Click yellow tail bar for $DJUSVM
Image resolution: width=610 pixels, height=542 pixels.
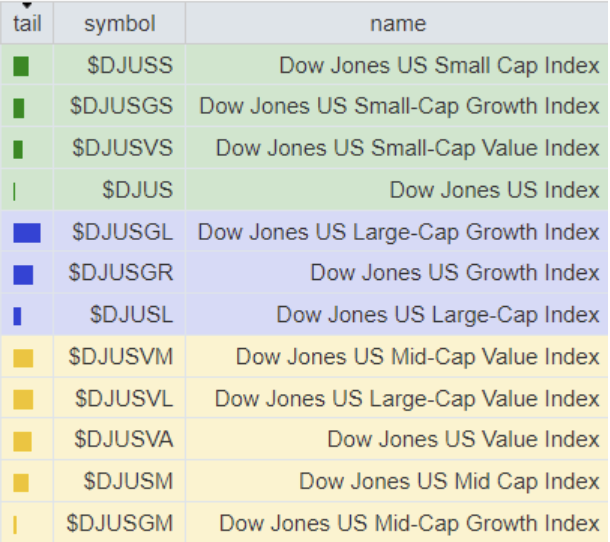tap(23, 358)
